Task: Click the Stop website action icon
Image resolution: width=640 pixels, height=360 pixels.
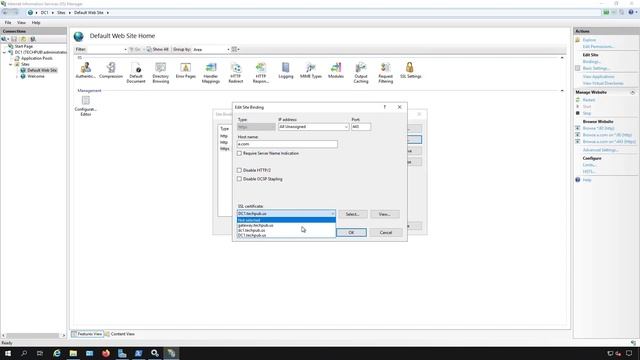Action: (578, 113)
